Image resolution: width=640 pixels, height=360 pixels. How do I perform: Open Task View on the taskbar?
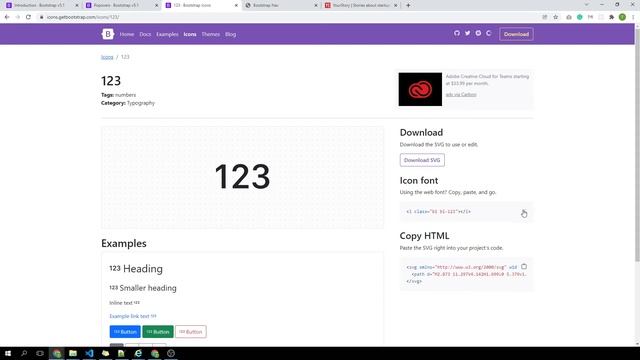[40, 353]
